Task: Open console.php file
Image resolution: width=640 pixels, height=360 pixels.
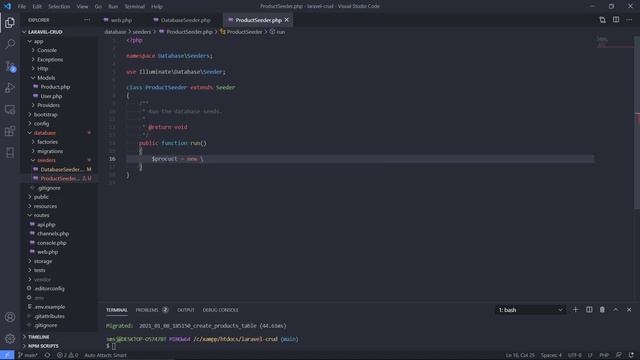Action: click(x=51, y=243)
